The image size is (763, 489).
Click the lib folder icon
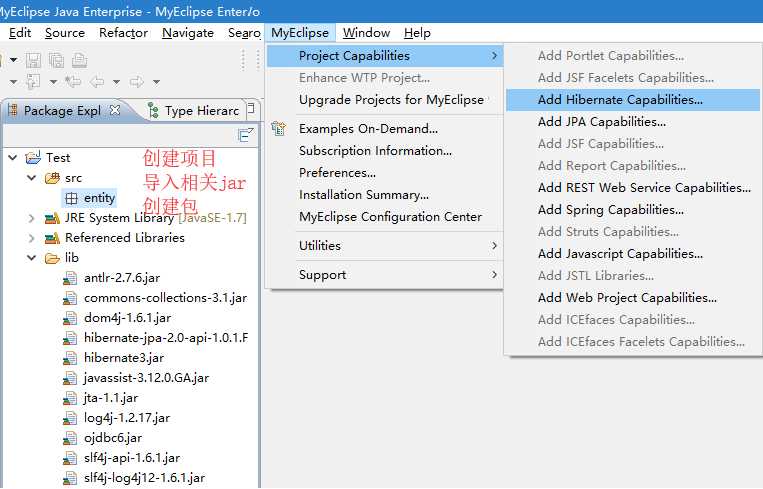tap(52, 258)
